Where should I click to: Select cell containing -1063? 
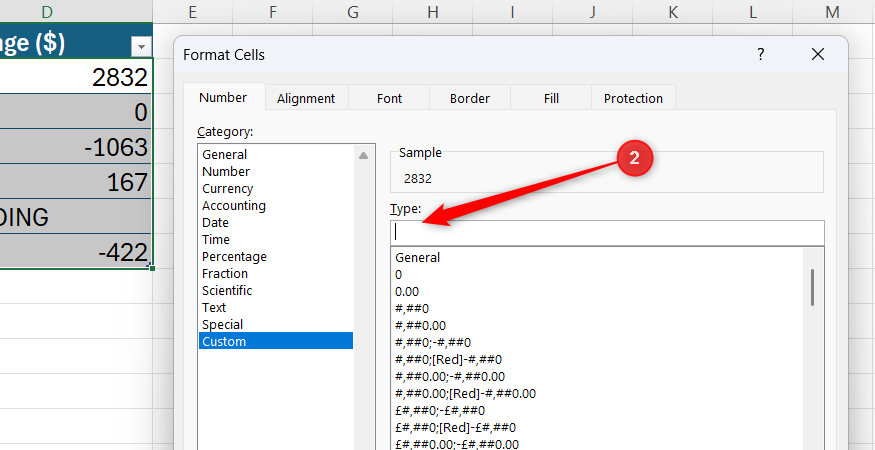(x=76, y=147)
